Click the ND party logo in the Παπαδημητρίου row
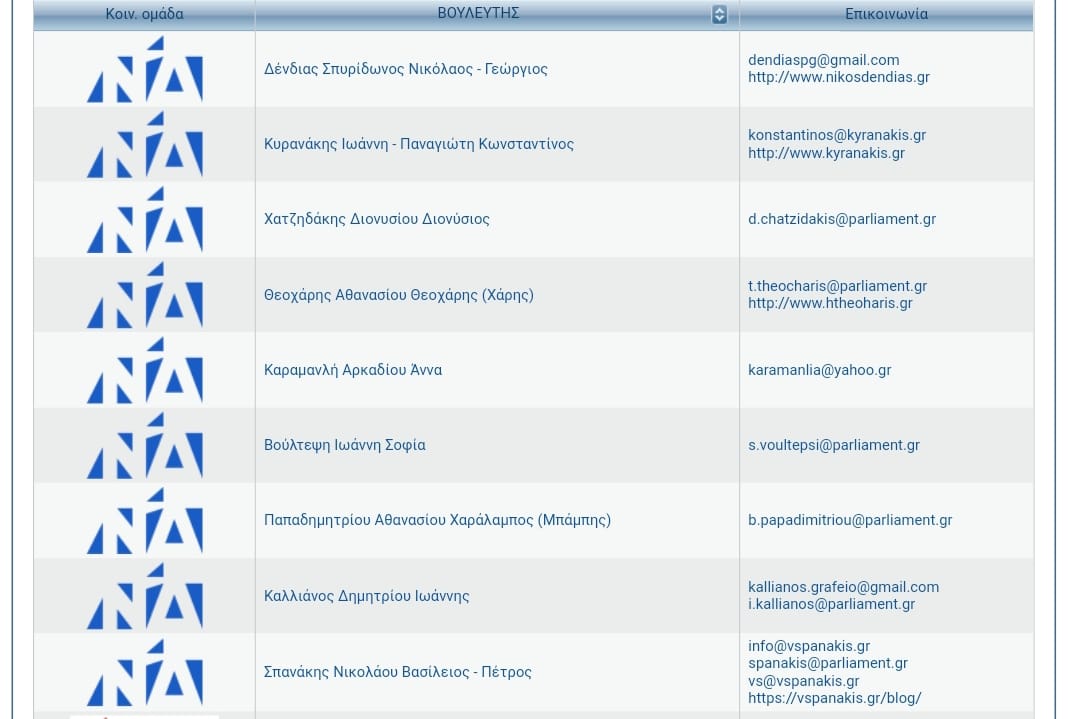The width and height of the screenshot is (1080, 719). [x=145, y=520]
